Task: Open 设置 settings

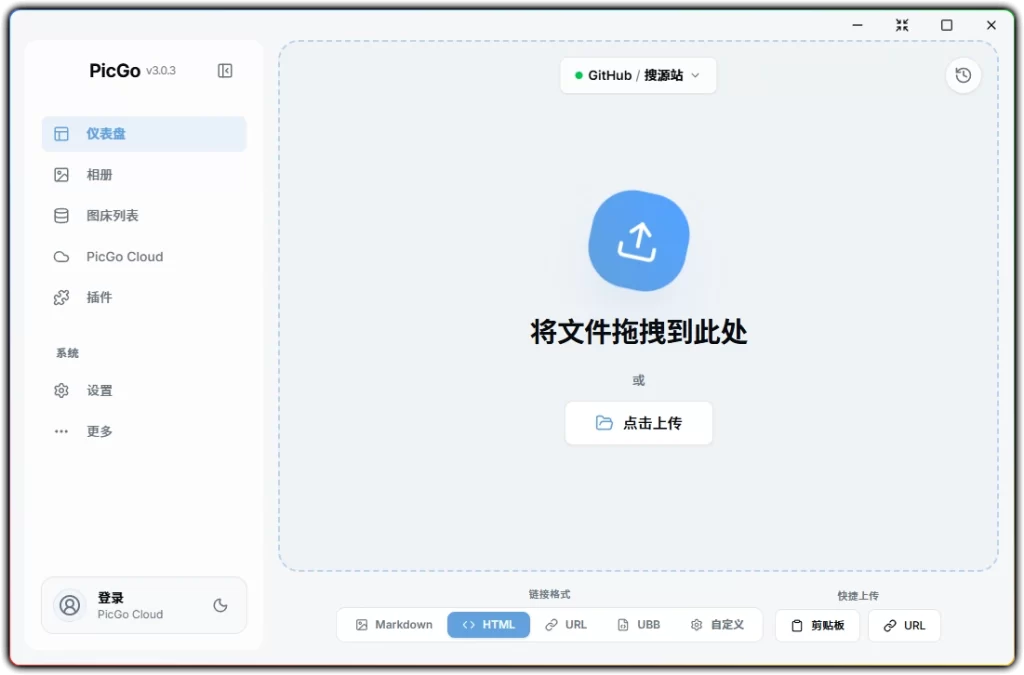Action: [x=144, y=390]
